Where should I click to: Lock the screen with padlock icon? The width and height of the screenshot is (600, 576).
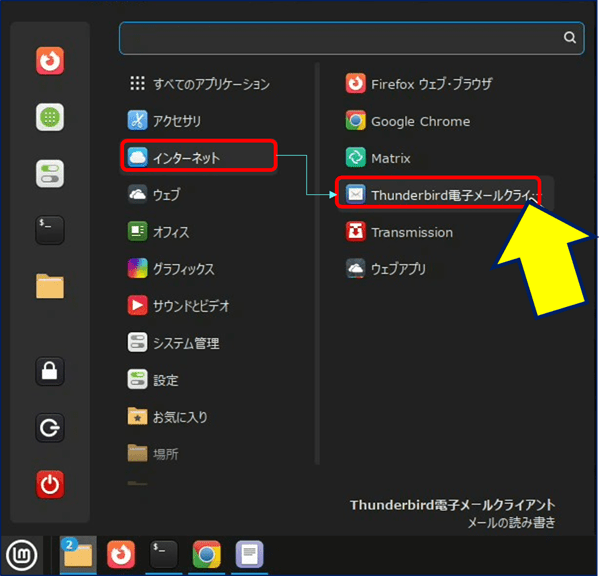pos(50,371)
